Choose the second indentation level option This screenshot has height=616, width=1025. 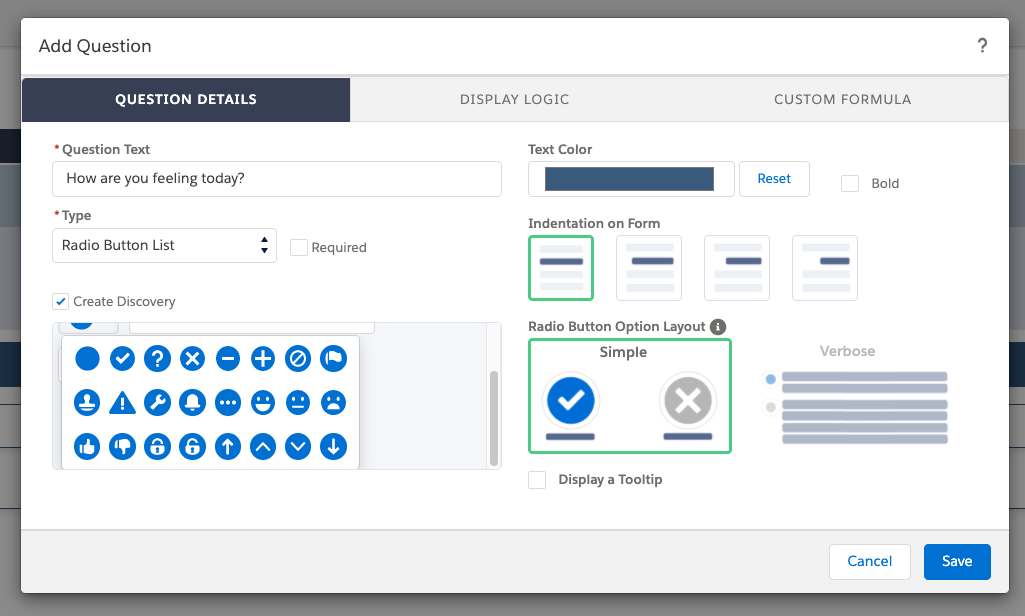(649, 268)
